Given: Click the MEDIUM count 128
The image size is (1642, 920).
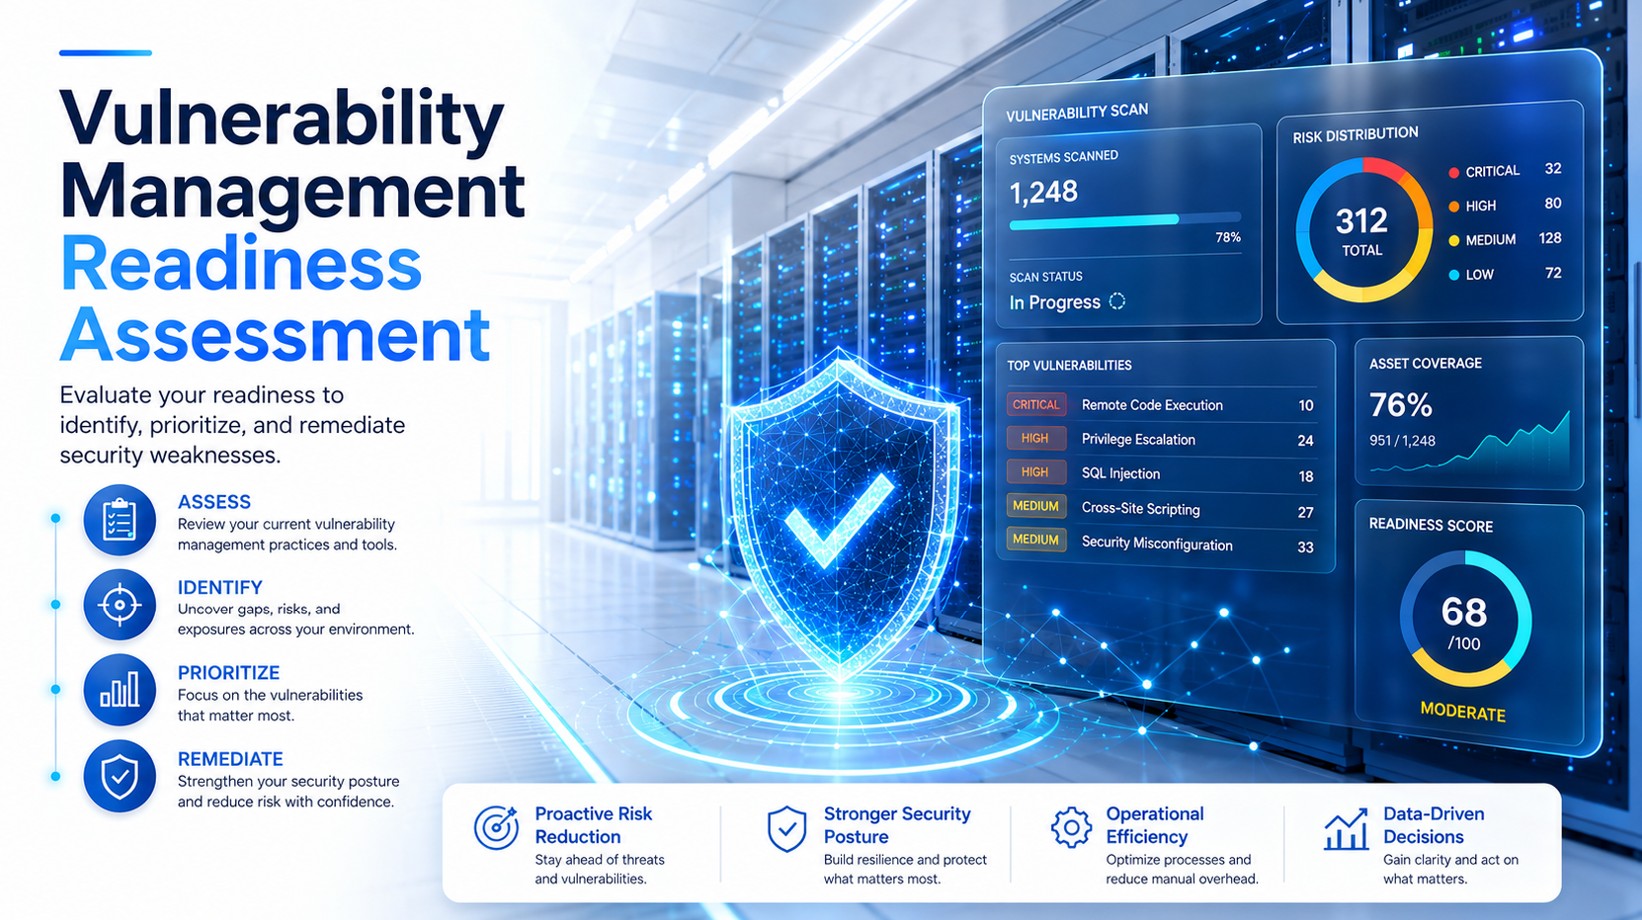Looking at the screenshot, I should click(1550, 238).
